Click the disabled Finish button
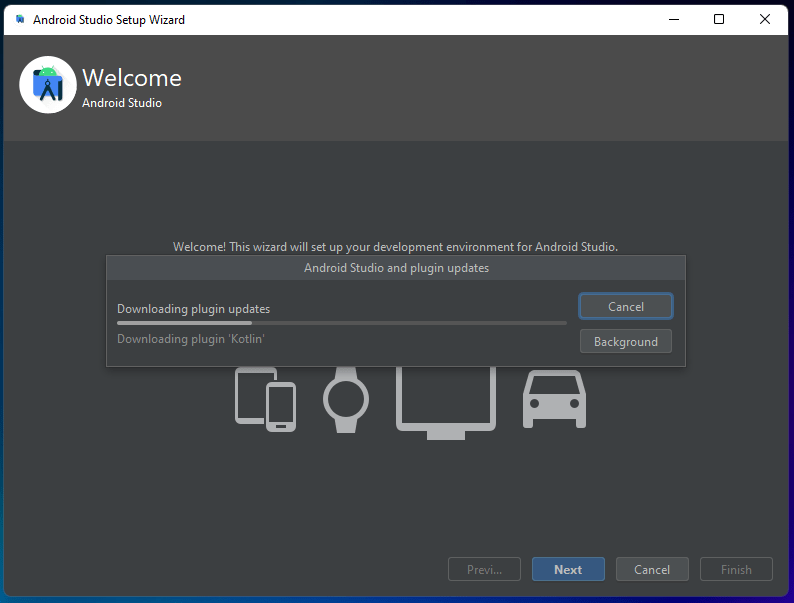The width and height of the screenshot is (794, 603). pyautogui.click(x=736, y=569)
